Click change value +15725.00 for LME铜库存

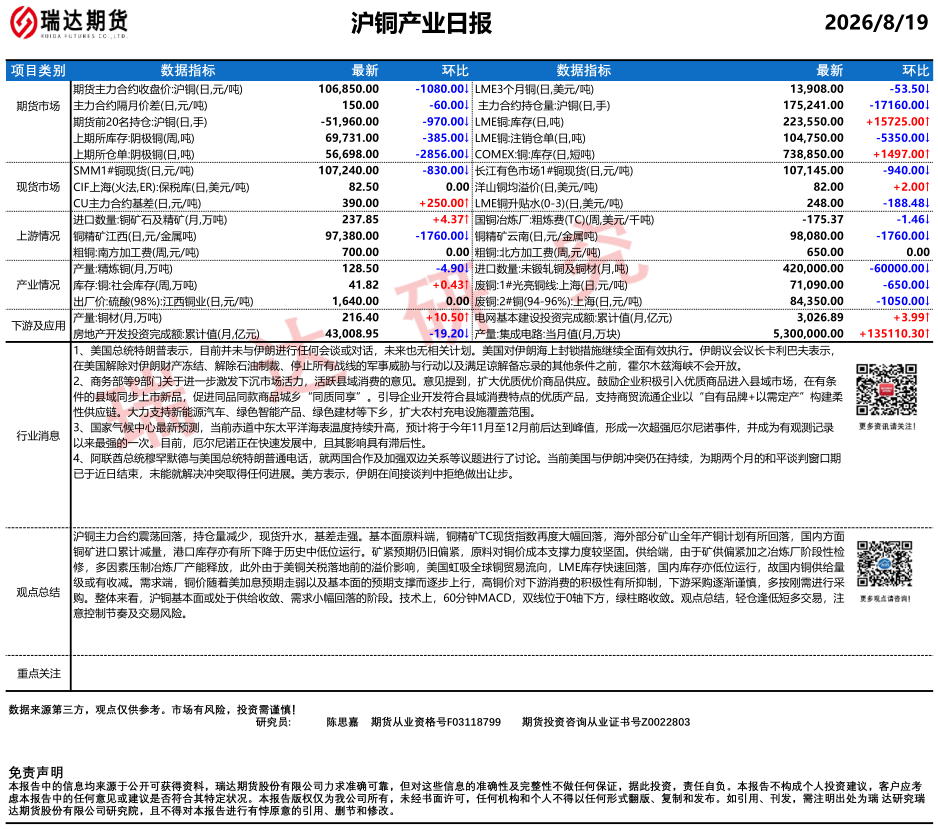(898, 121)
